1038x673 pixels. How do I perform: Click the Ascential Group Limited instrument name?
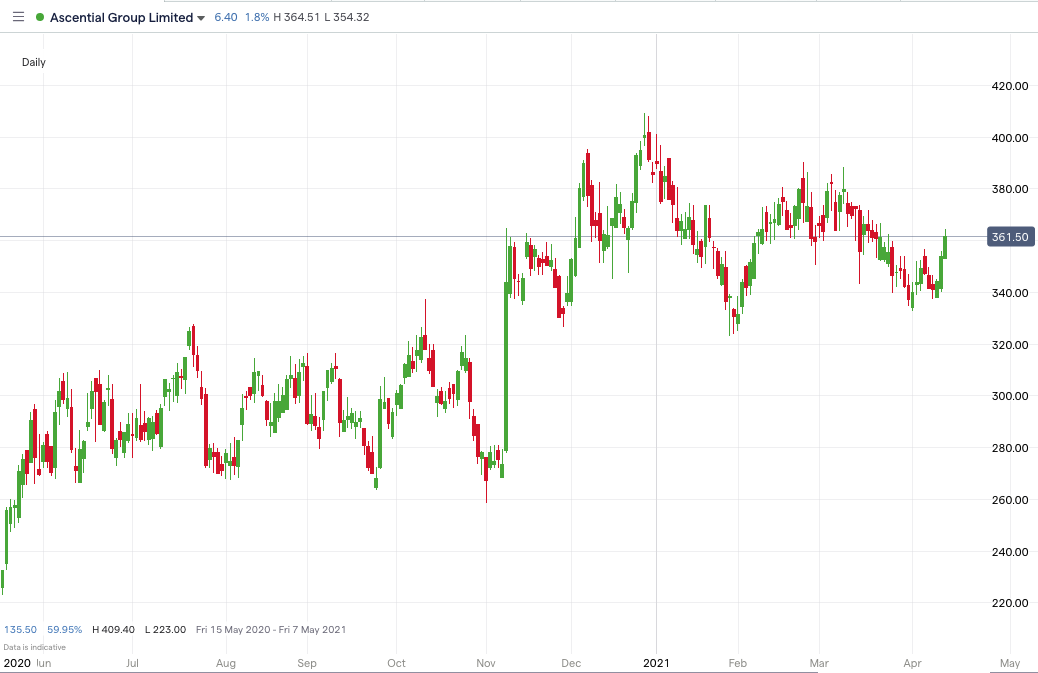click(121, 17)
